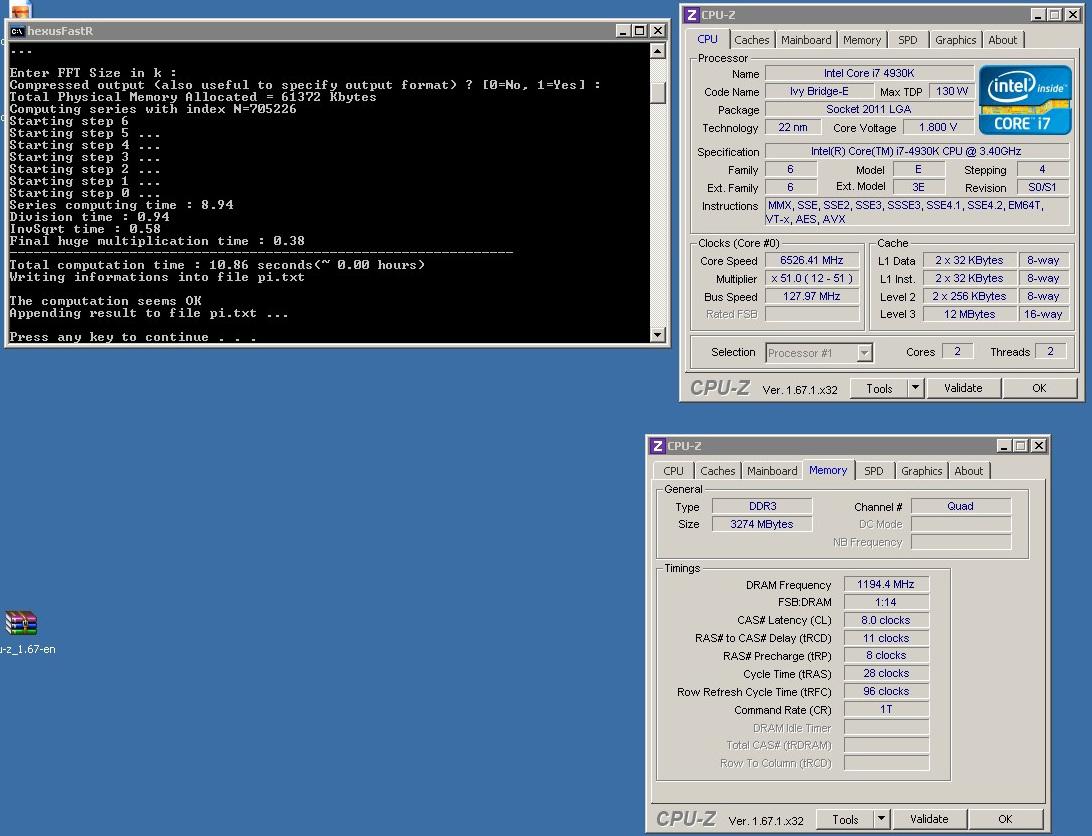The height and width of the screenshot is (836, 1092).
Task: Click the DRAM Frequency value 1194.4 MHz
Action: point(886,585)
